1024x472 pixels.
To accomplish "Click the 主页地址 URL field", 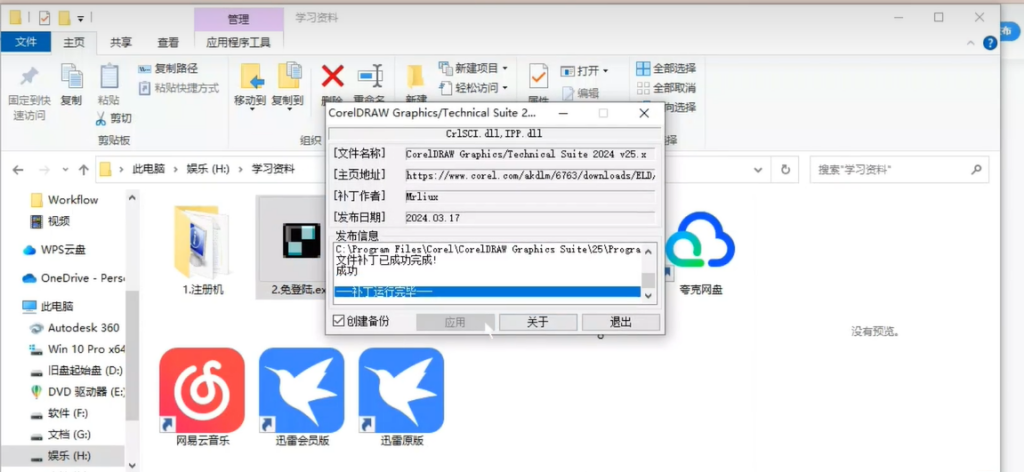I will pyautogui.click(x=530, y=175).
